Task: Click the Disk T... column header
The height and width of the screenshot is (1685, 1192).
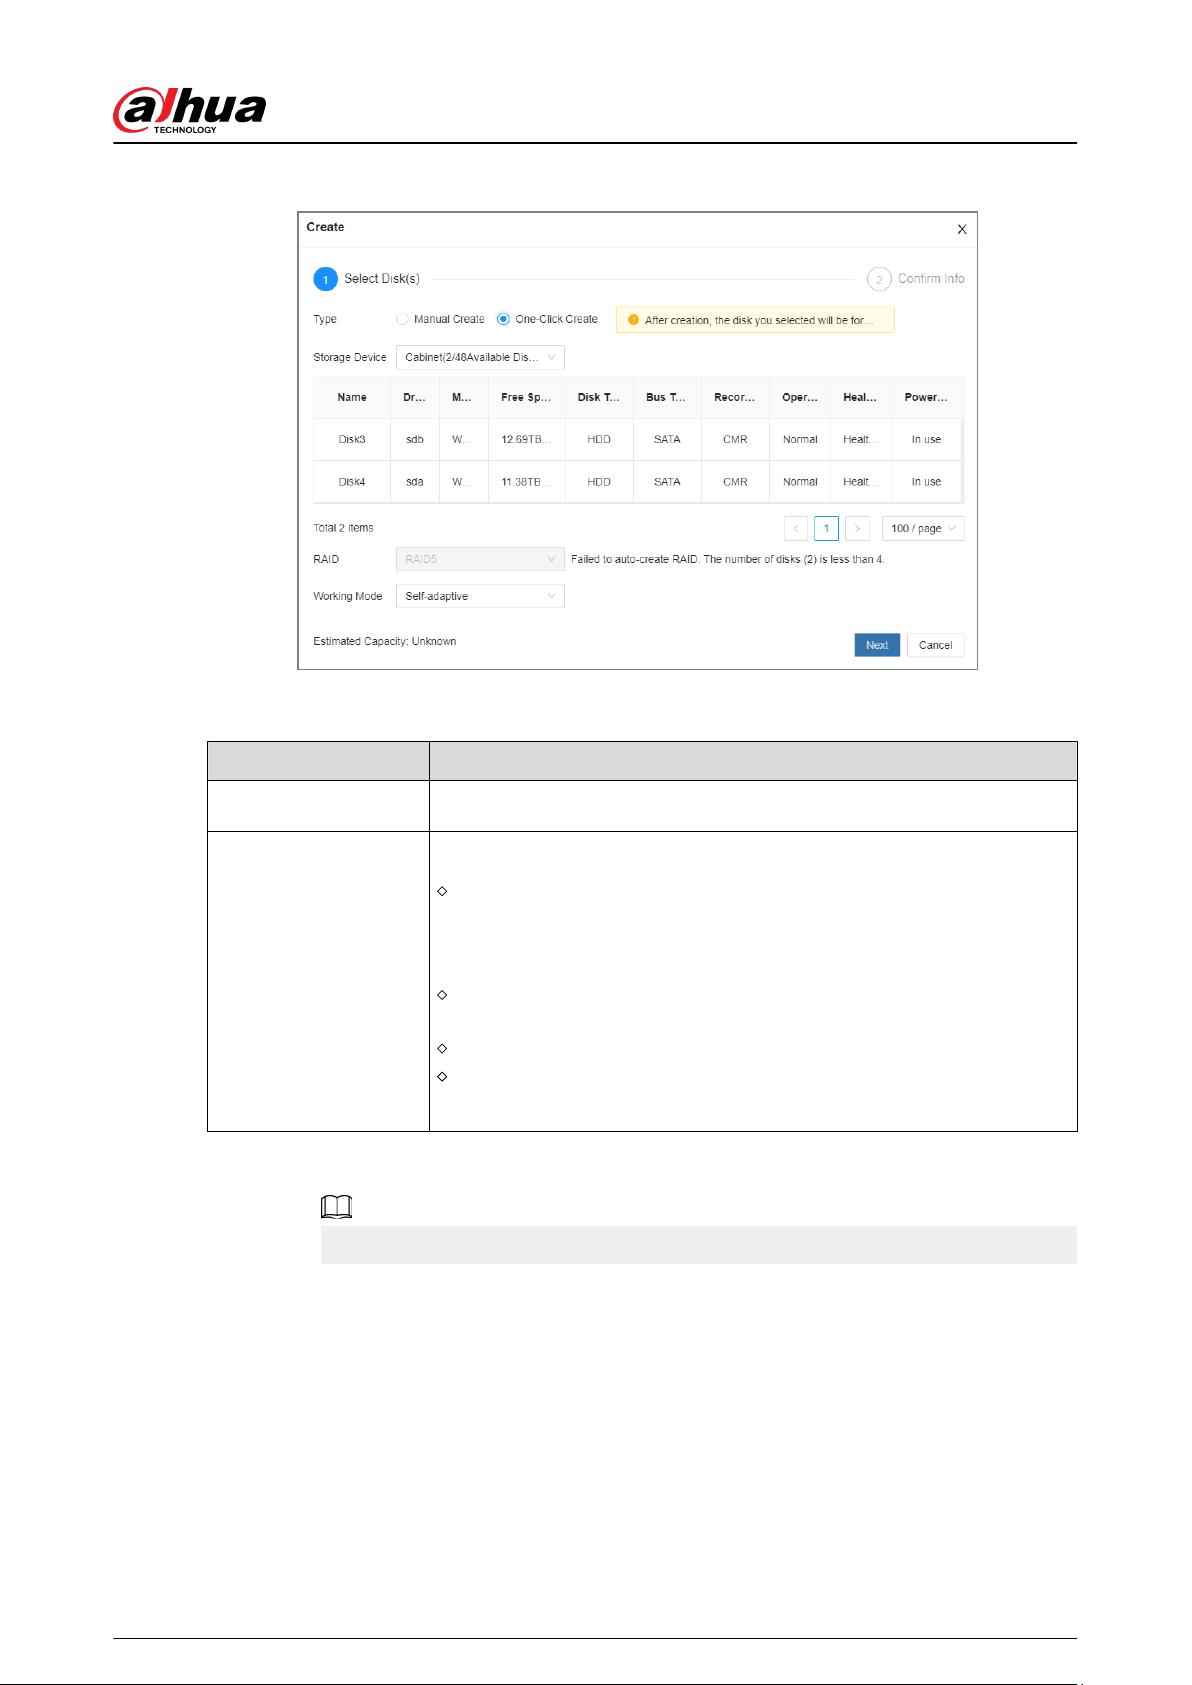Action: (x=598, y=397)
